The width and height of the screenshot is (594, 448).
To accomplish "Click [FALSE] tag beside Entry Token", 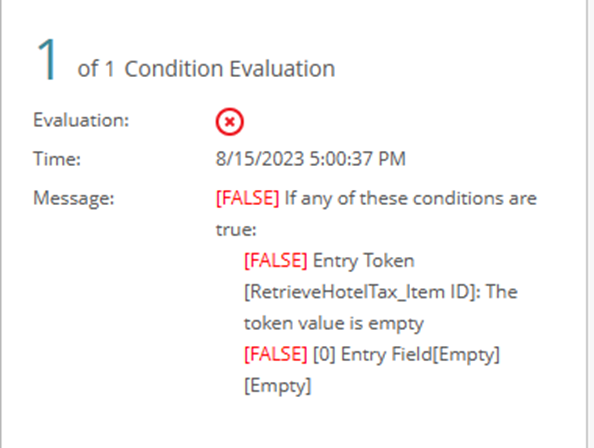I will coord(276,261).
